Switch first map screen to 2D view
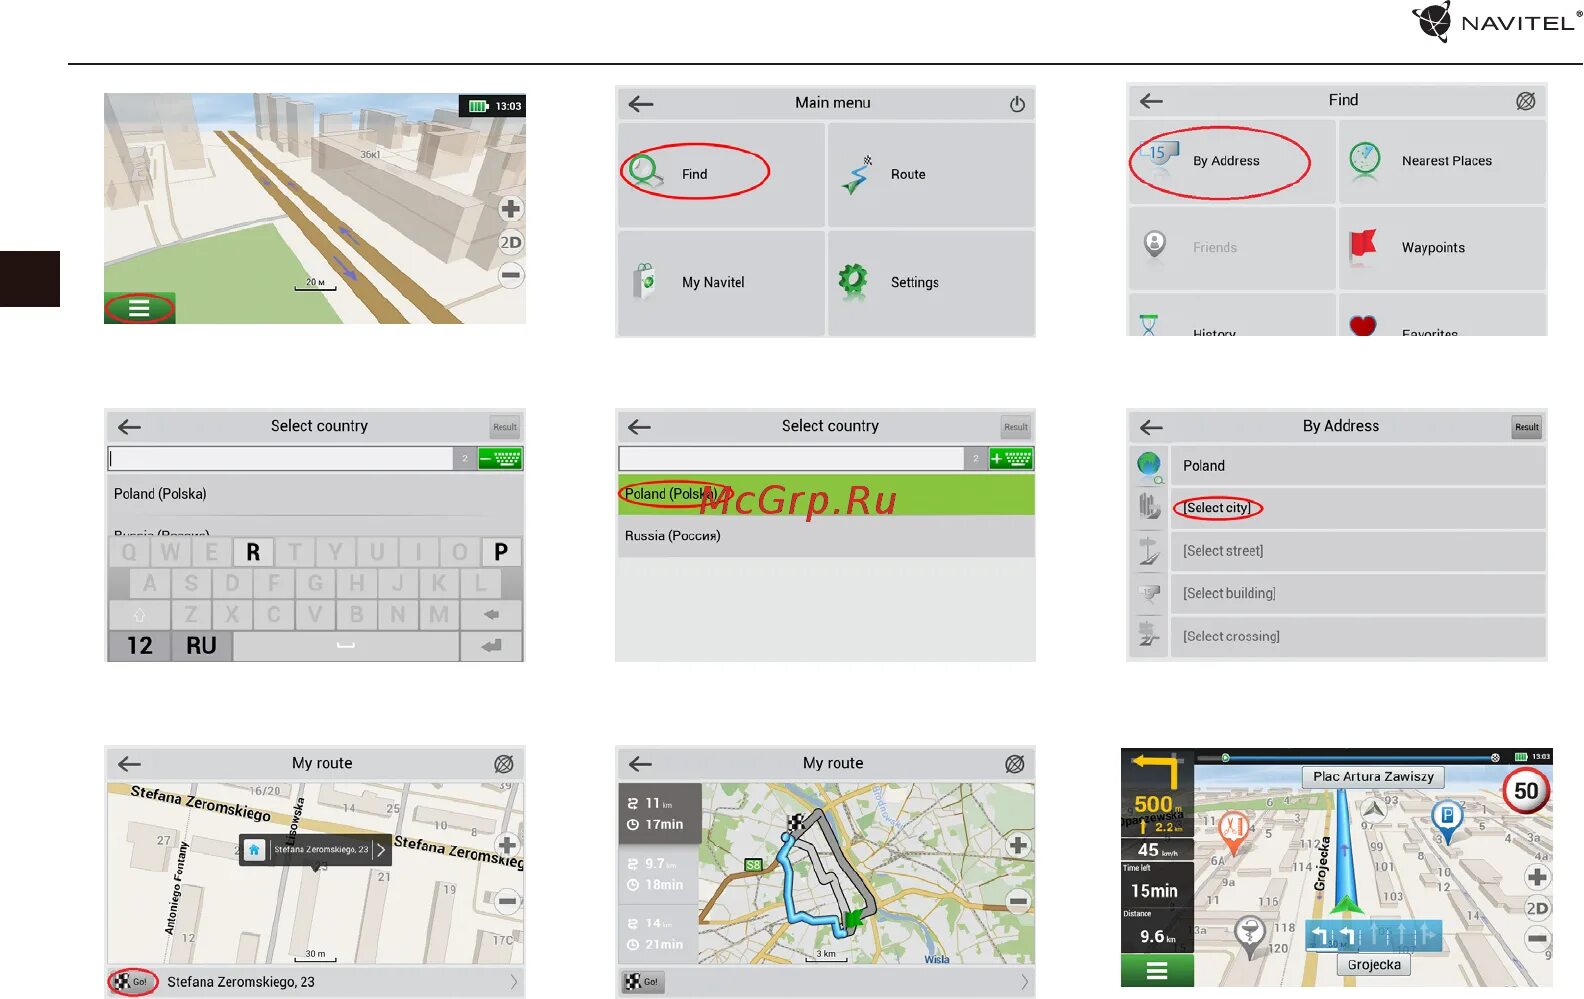Viewport: 1584px width, 999px height. pos(511,242)
